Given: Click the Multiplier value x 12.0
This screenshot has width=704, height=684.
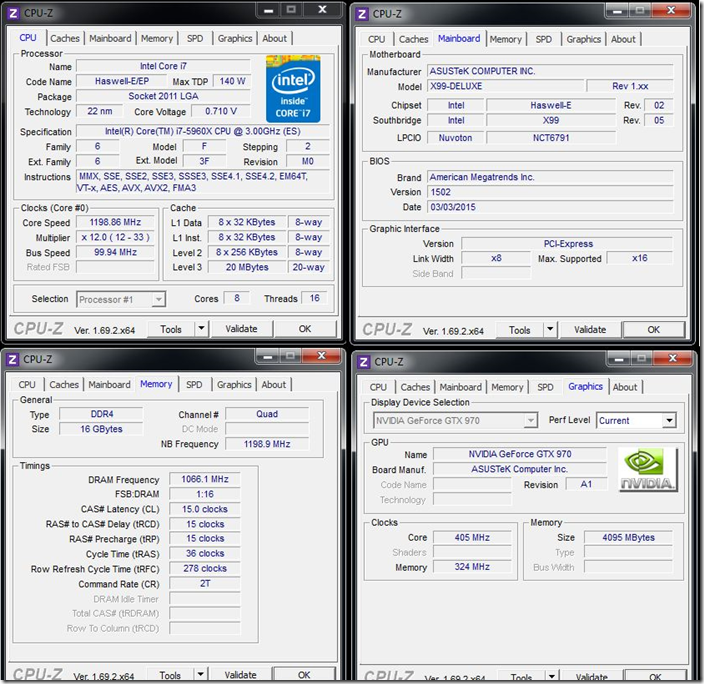Looking at the screenshot, I should (x=115, y=237).
